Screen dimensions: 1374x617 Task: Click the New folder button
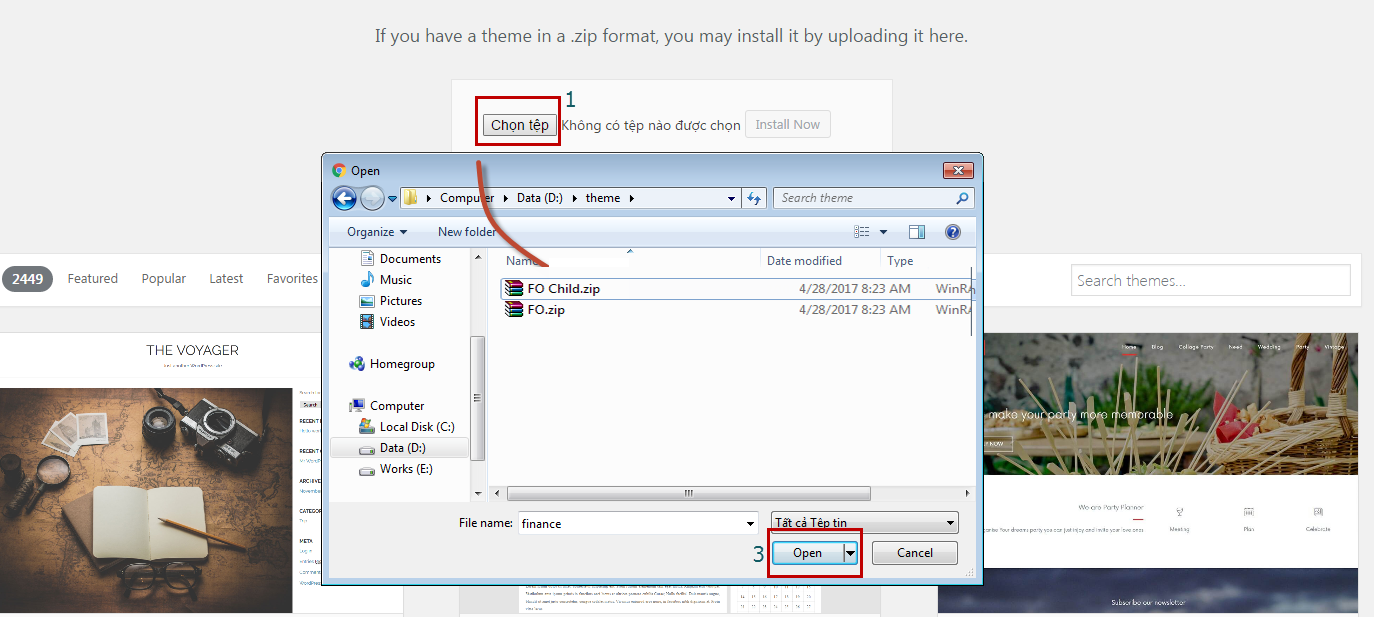(x=466, y=232)
